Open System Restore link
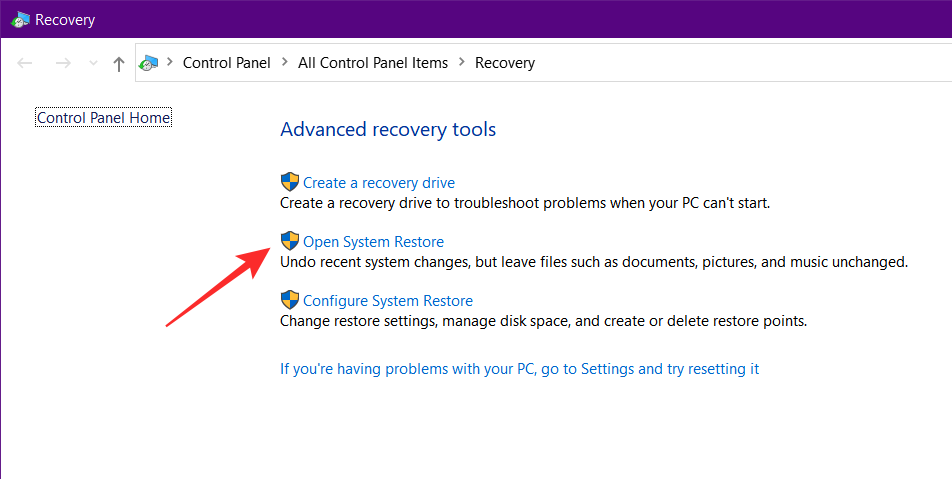Screen dimensions: 952x479 373,242
